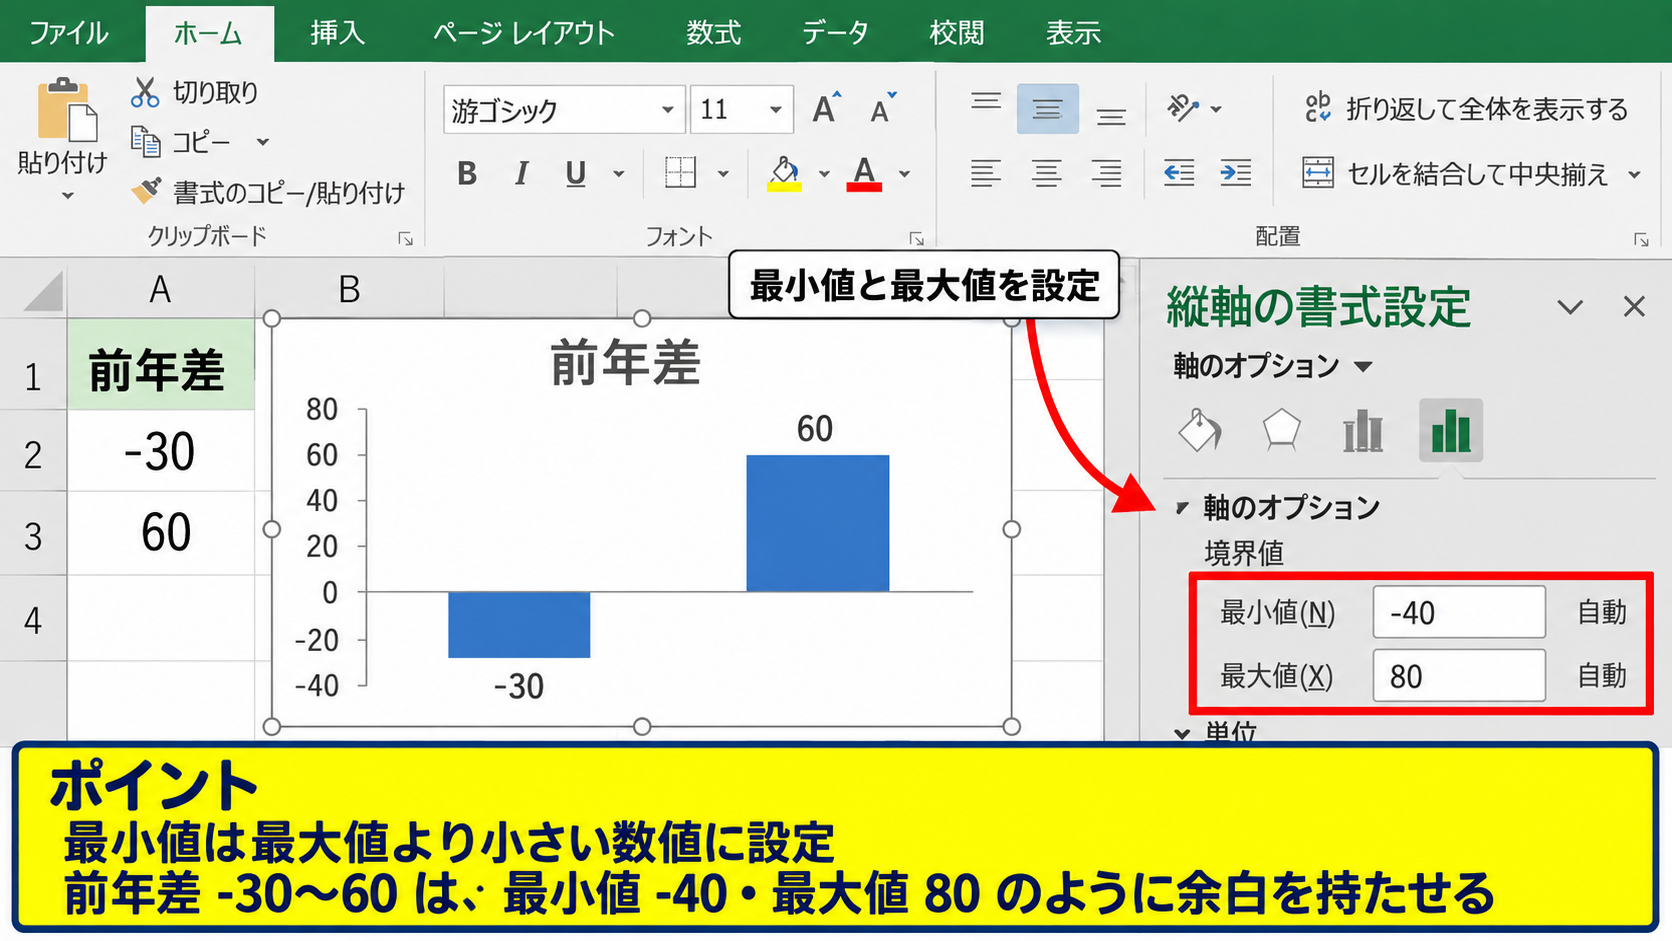Select Axis Options bar chart tab icon
The height and width of the screenshot is (941, 1672).
1450,431
